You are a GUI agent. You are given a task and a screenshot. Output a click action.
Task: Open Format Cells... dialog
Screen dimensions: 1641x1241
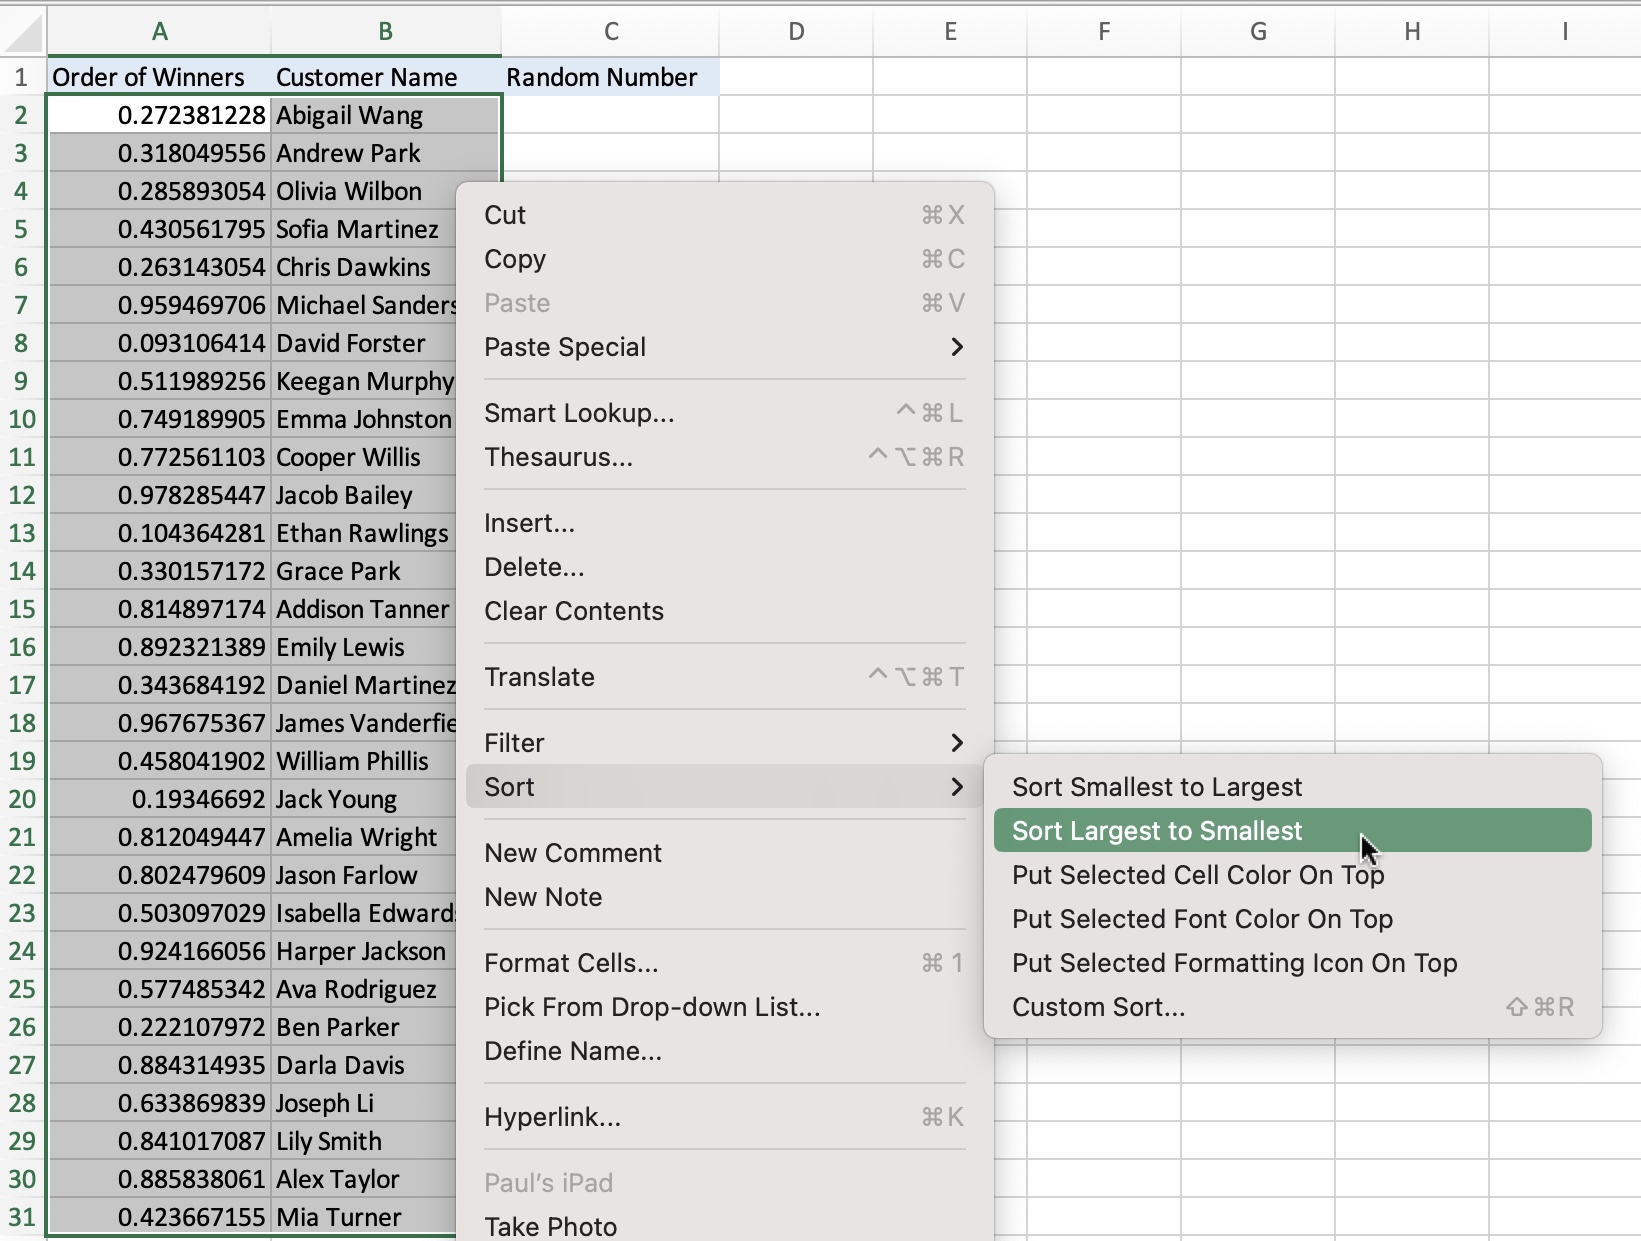[x=725, y=963]
